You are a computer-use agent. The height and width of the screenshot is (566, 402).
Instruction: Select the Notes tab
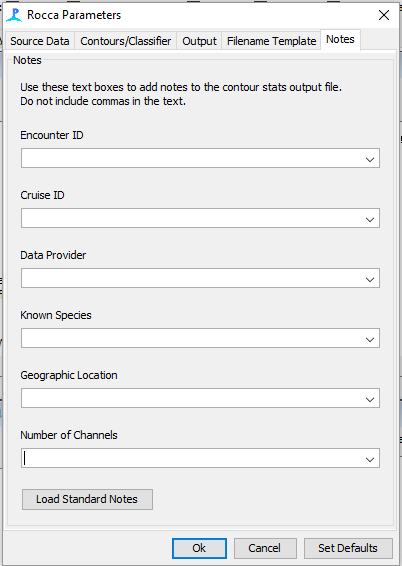click(x=340, y=39)
